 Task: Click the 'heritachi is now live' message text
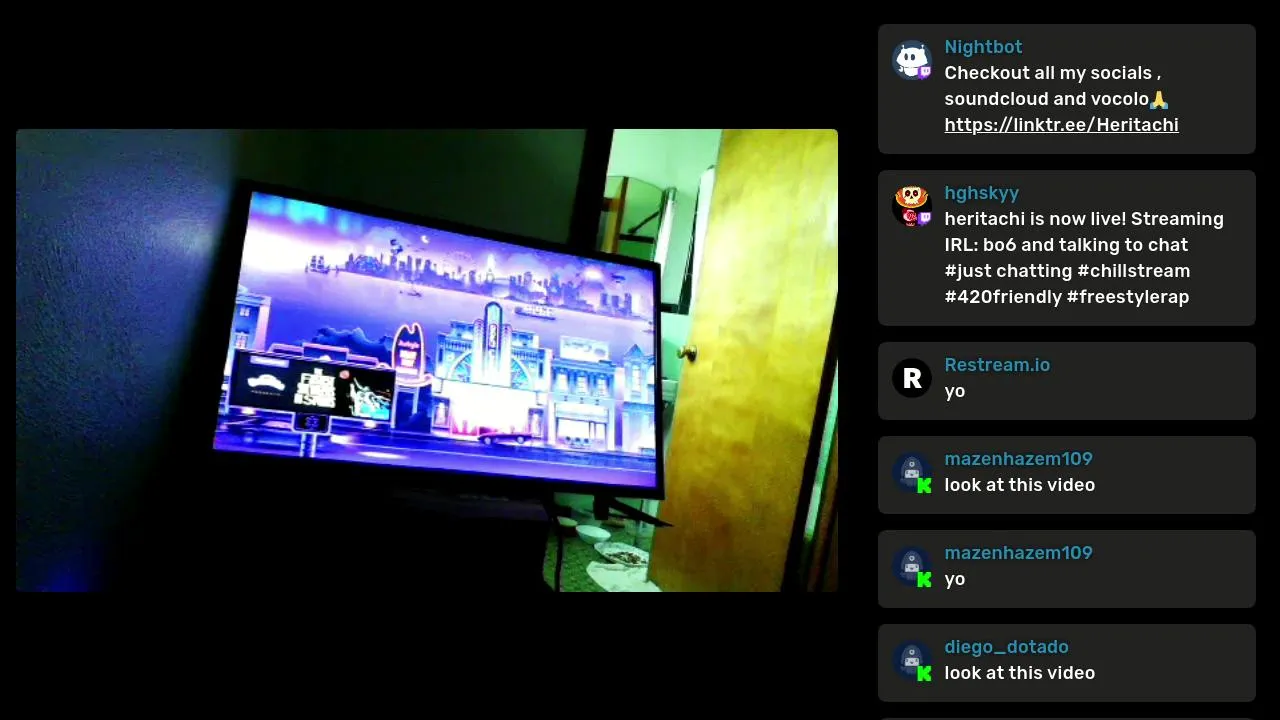click(x=1084, y=258)
